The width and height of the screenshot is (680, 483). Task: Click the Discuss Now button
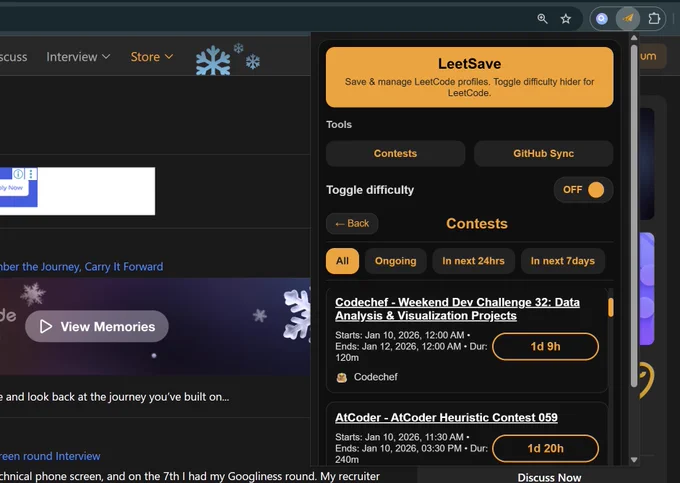pyautogui.click(x=549, y=477)
